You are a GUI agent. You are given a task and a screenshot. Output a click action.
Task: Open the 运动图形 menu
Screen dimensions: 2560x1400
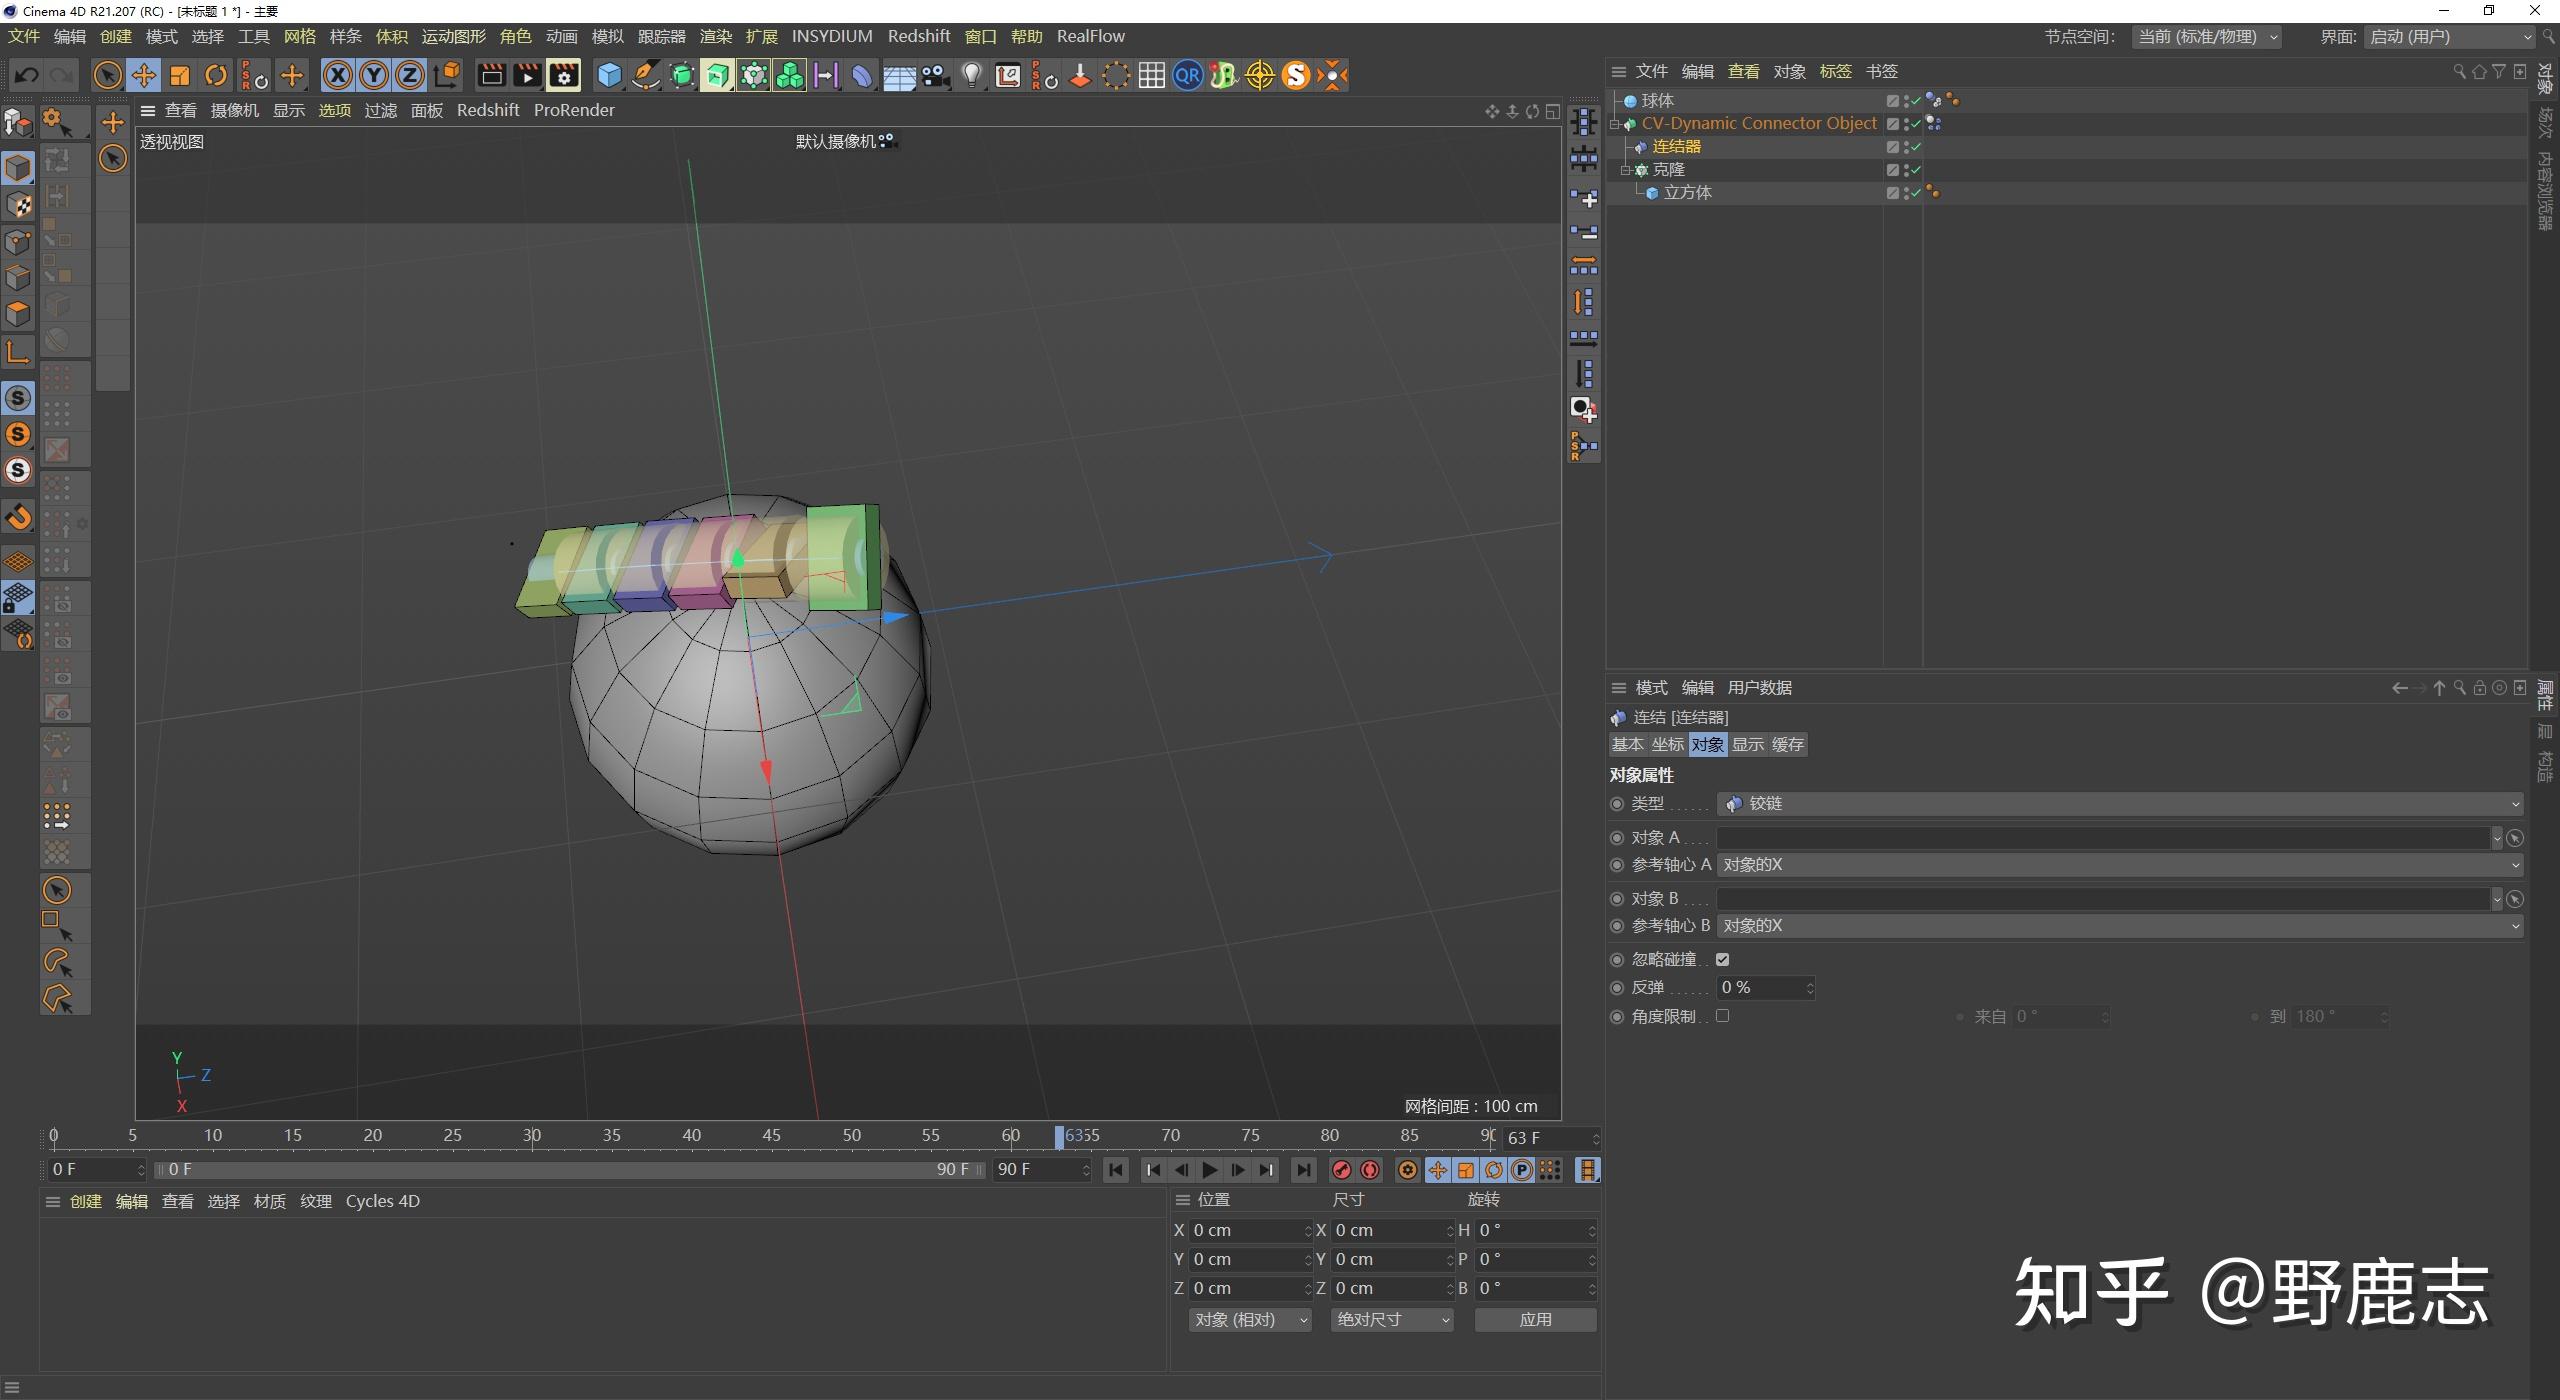pyautogui.click(x=453, y=36)
